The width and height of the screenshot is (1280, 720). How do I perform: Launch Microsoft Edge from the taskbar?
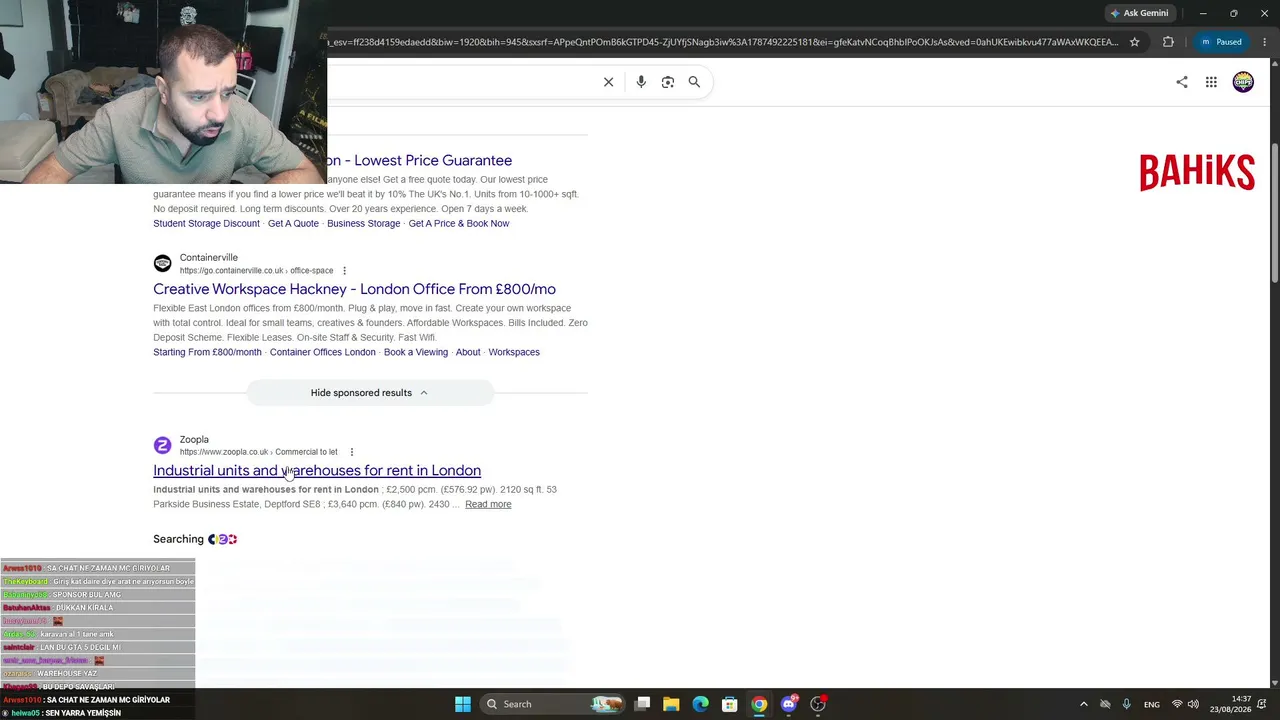coord(700,704)
